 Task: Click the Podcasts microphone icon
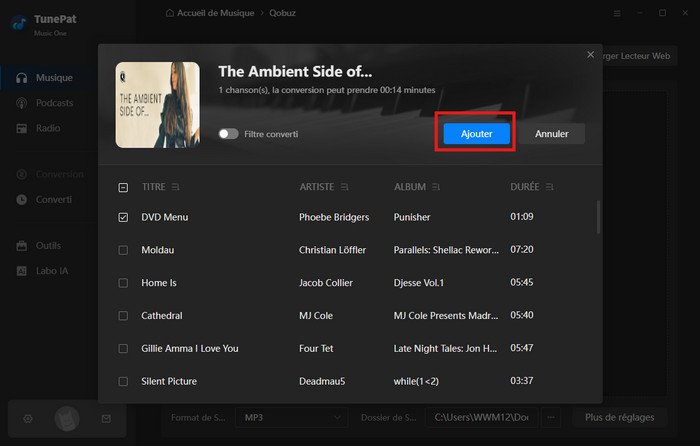pos(21,103)
